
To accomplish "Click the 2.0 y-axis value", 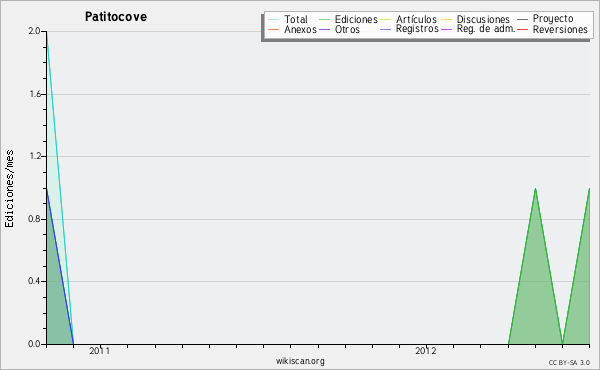I will click(34, 31).
